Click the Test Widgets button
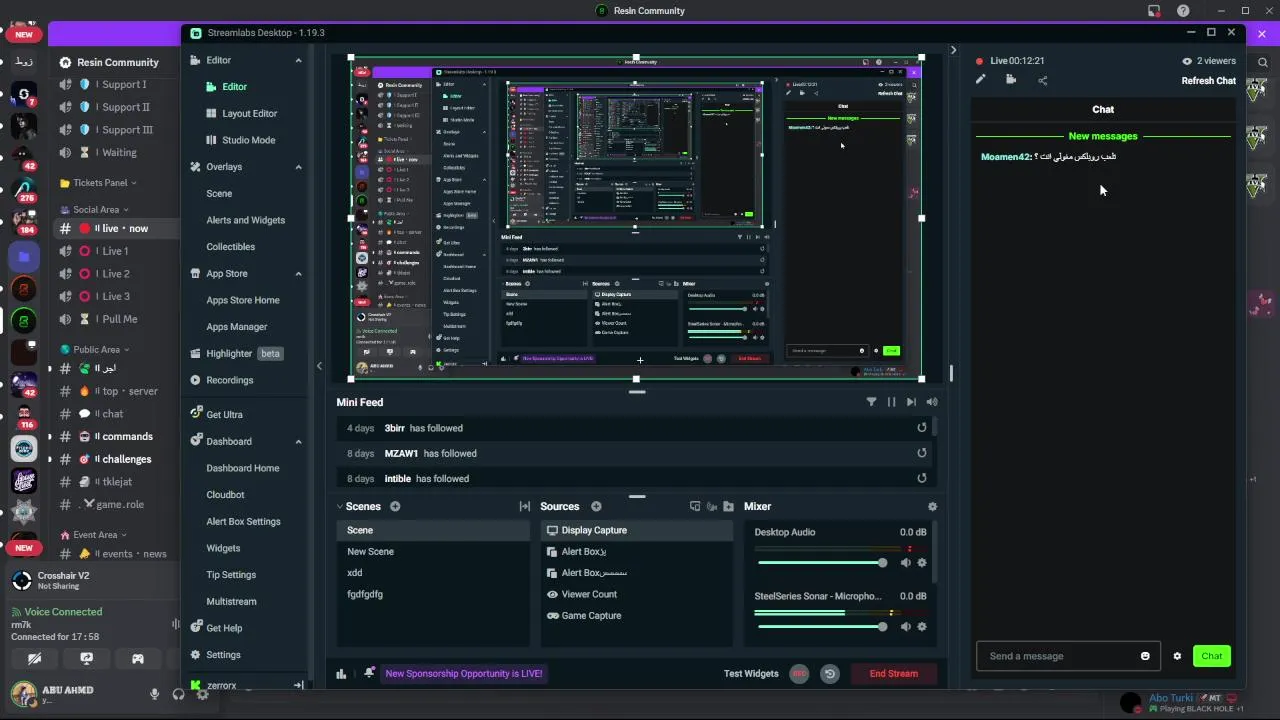Viewport: 1280px width, 720px height. tap(751, 674)
